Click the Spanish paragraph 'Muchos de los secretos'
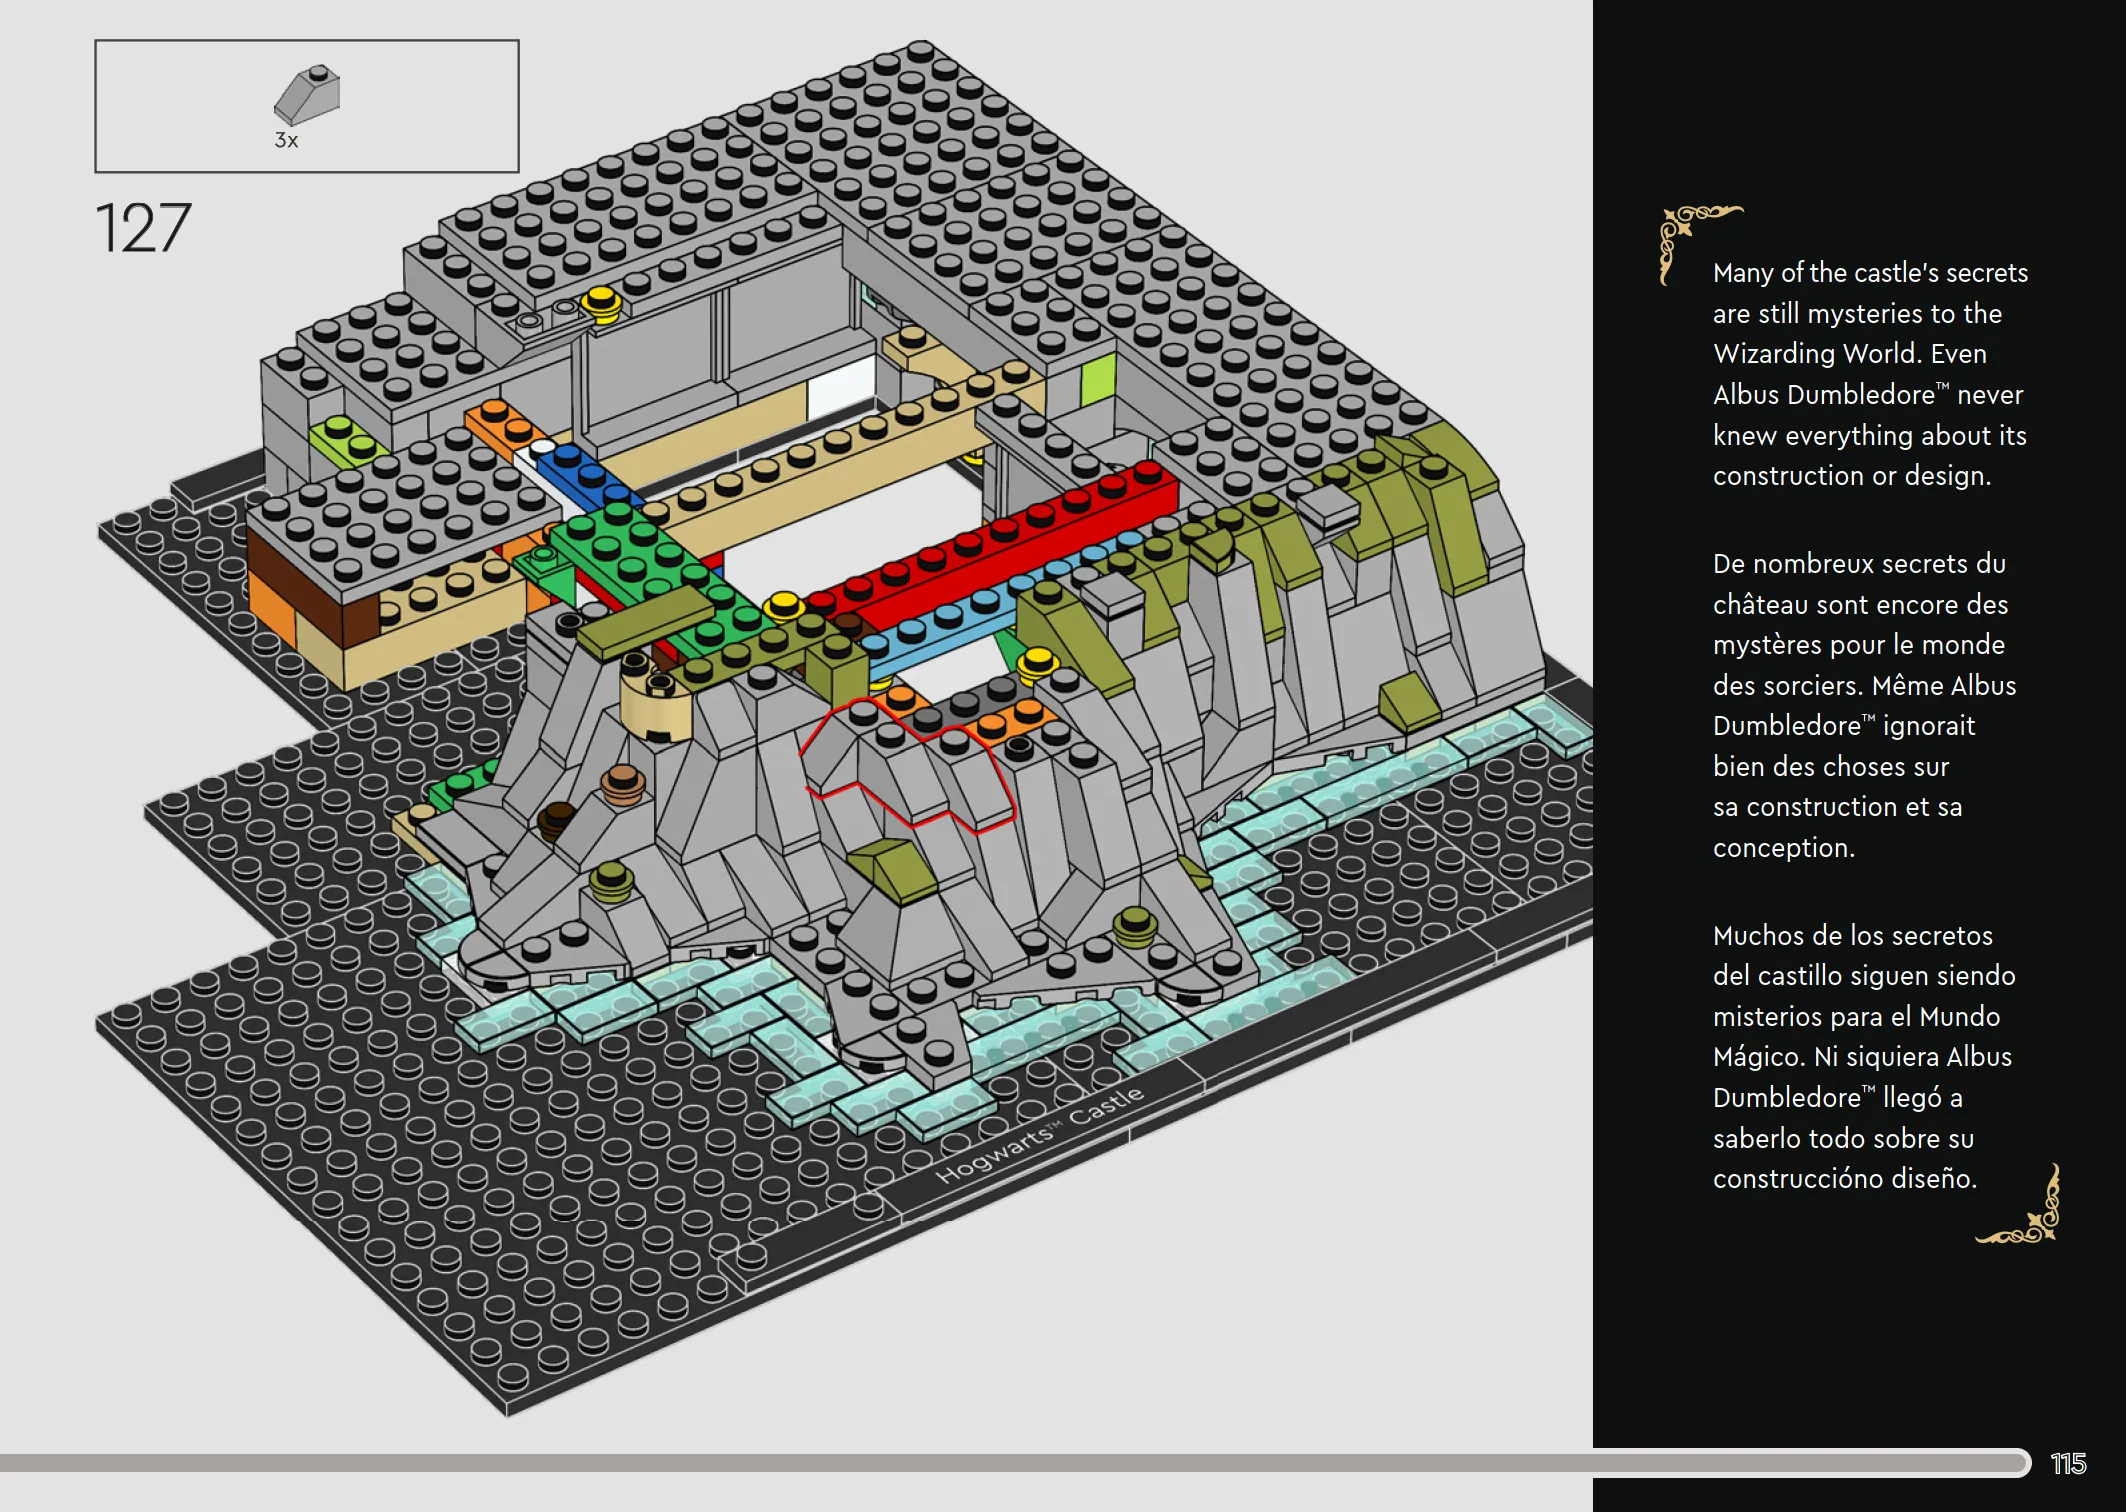Image resolution: width=2126 pixels, height=1512 pixels. [x=1864, y=1056]
